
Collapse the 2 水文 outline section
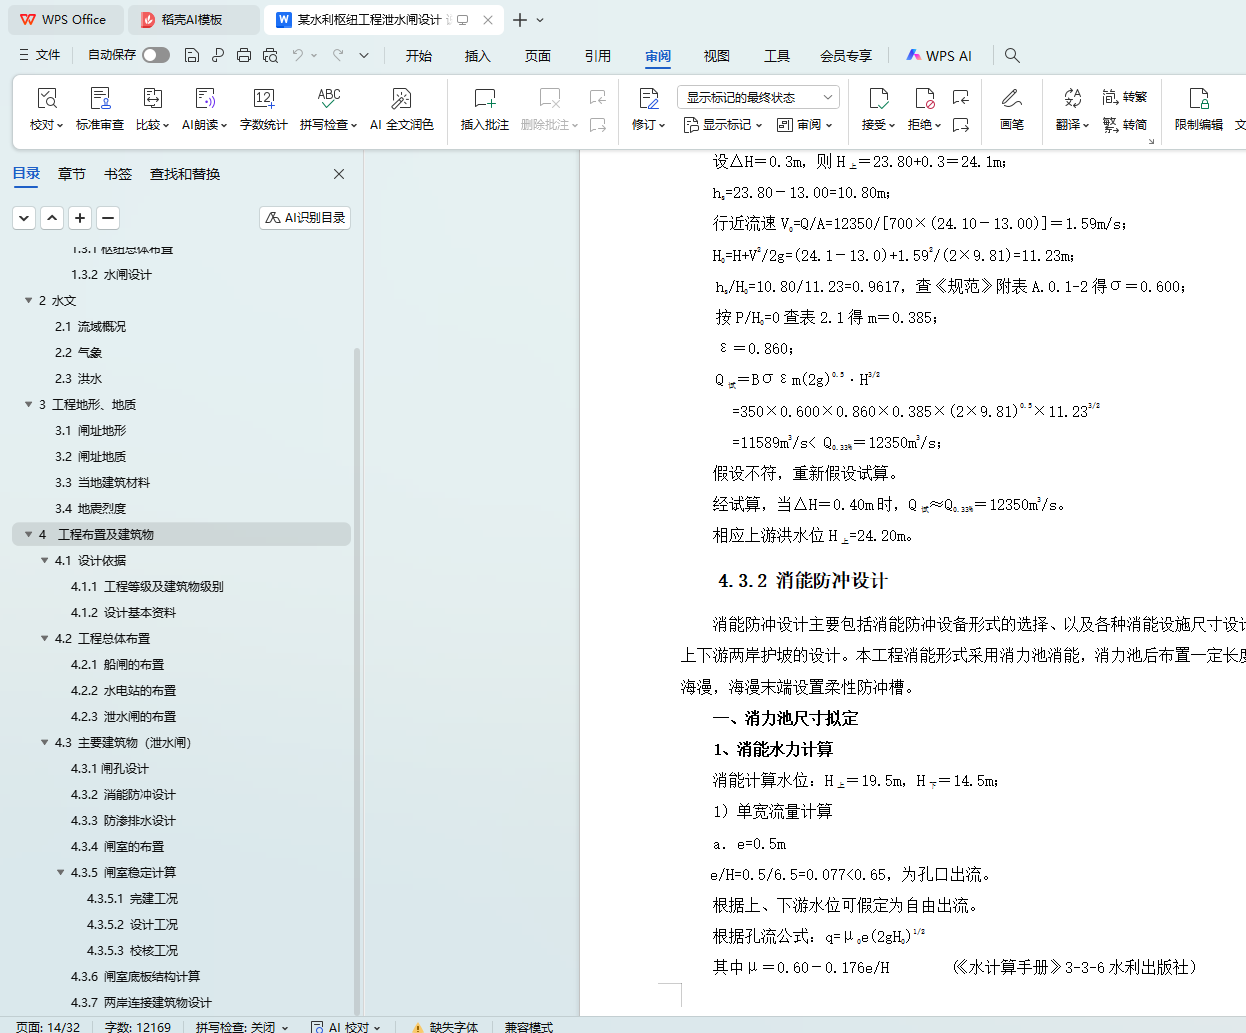(28, 300)
